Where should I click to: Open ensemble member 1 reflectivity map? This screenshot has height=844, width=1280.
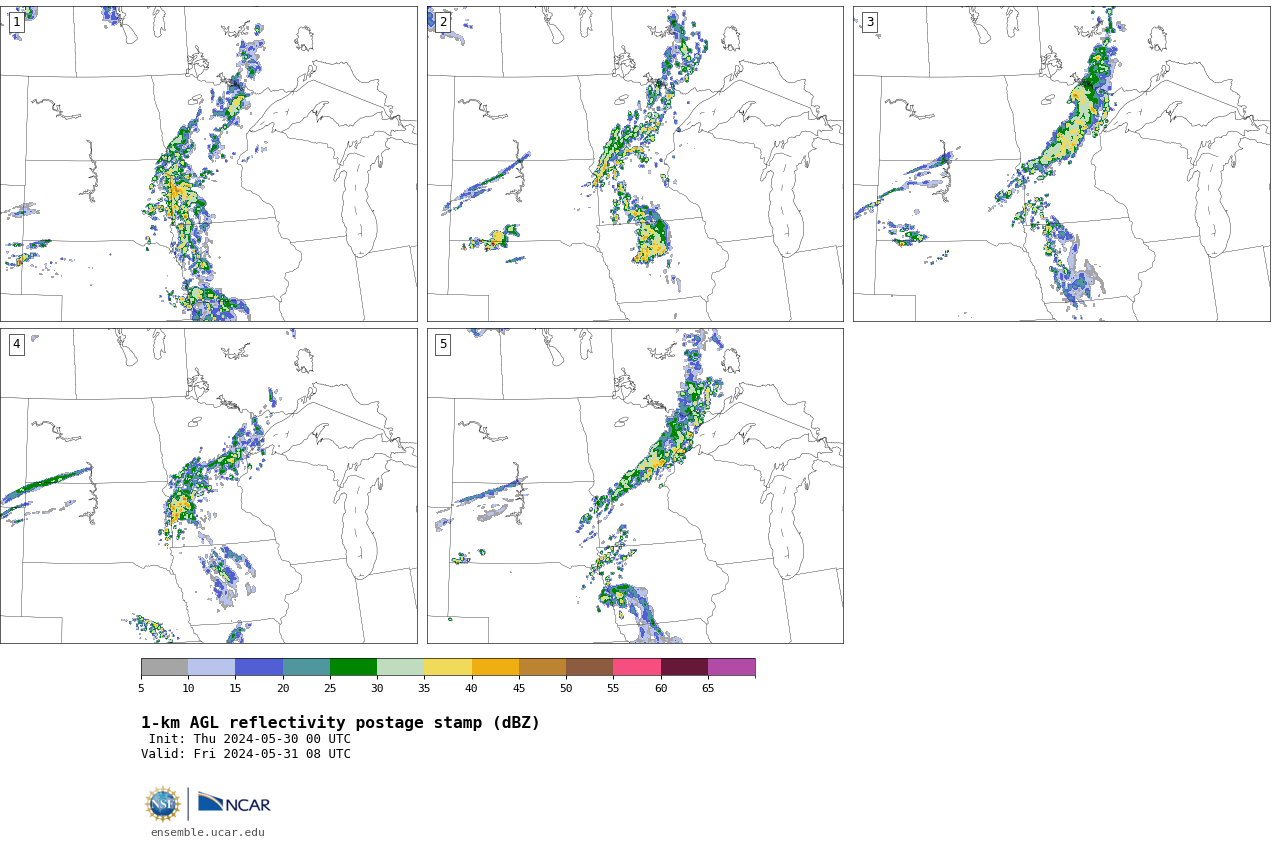point(208,164)
